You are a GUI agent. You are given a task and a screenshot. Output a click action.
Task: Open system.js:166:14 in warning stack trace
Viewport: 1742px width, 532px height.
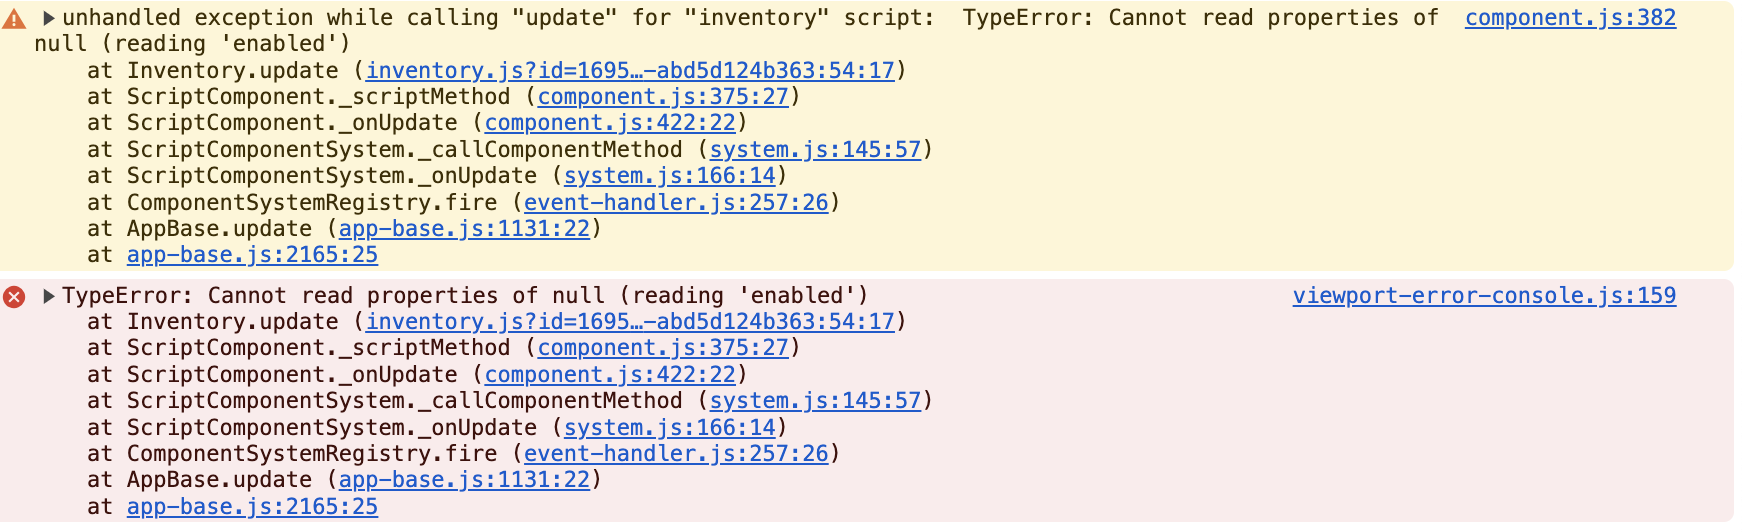click(x=670, y=176)
